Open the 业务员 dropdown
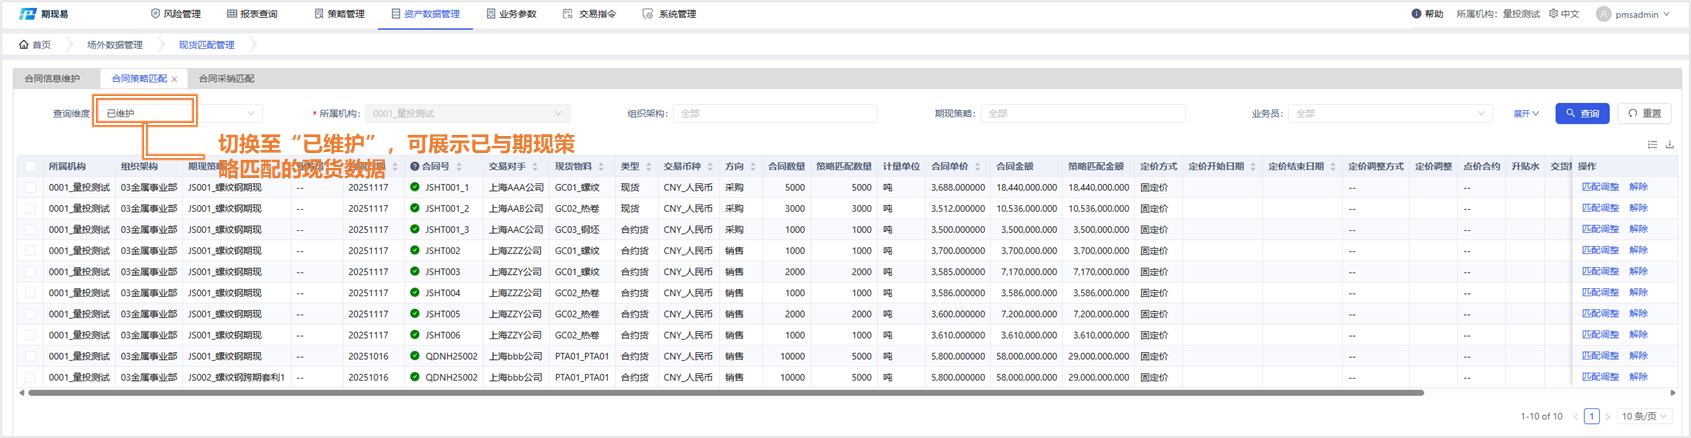1691x438 pixels. click(1388, 114)
